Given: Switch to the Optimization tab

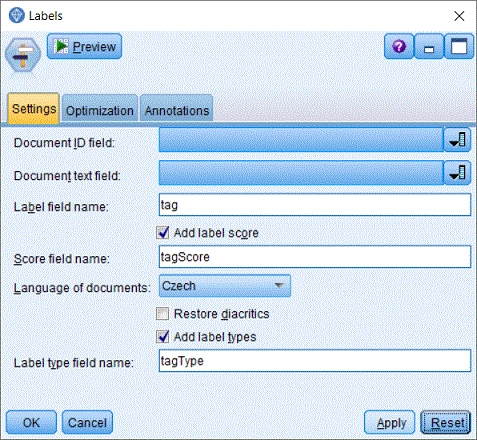Looking at the screenshot, I should coord(100,110).
